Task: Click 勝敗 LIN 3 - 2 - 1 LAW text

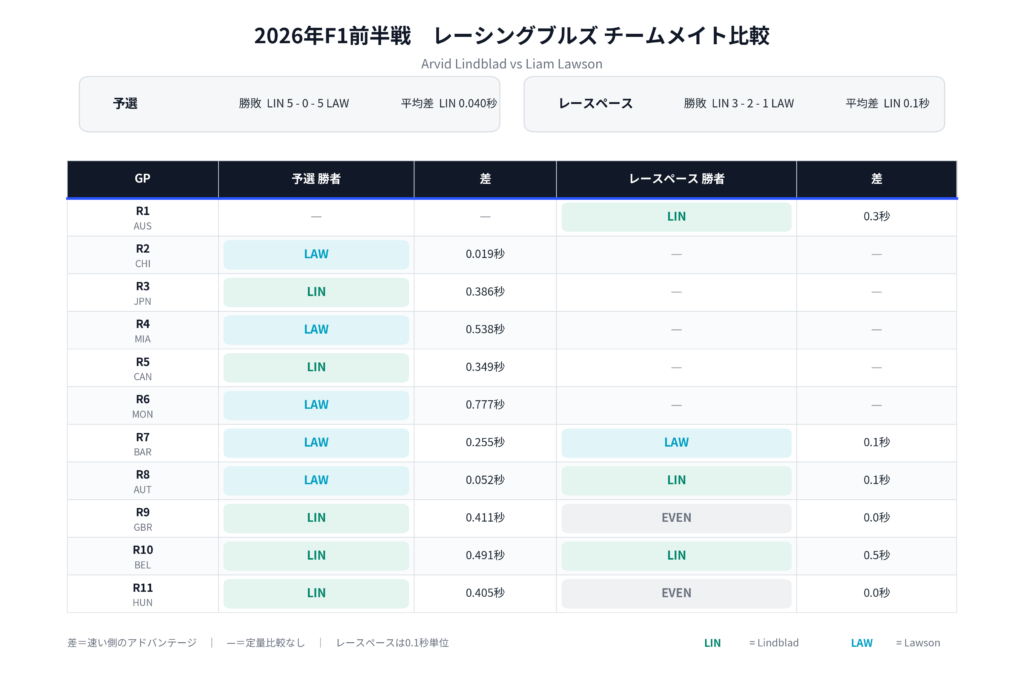Action: (x=739, y=103)
